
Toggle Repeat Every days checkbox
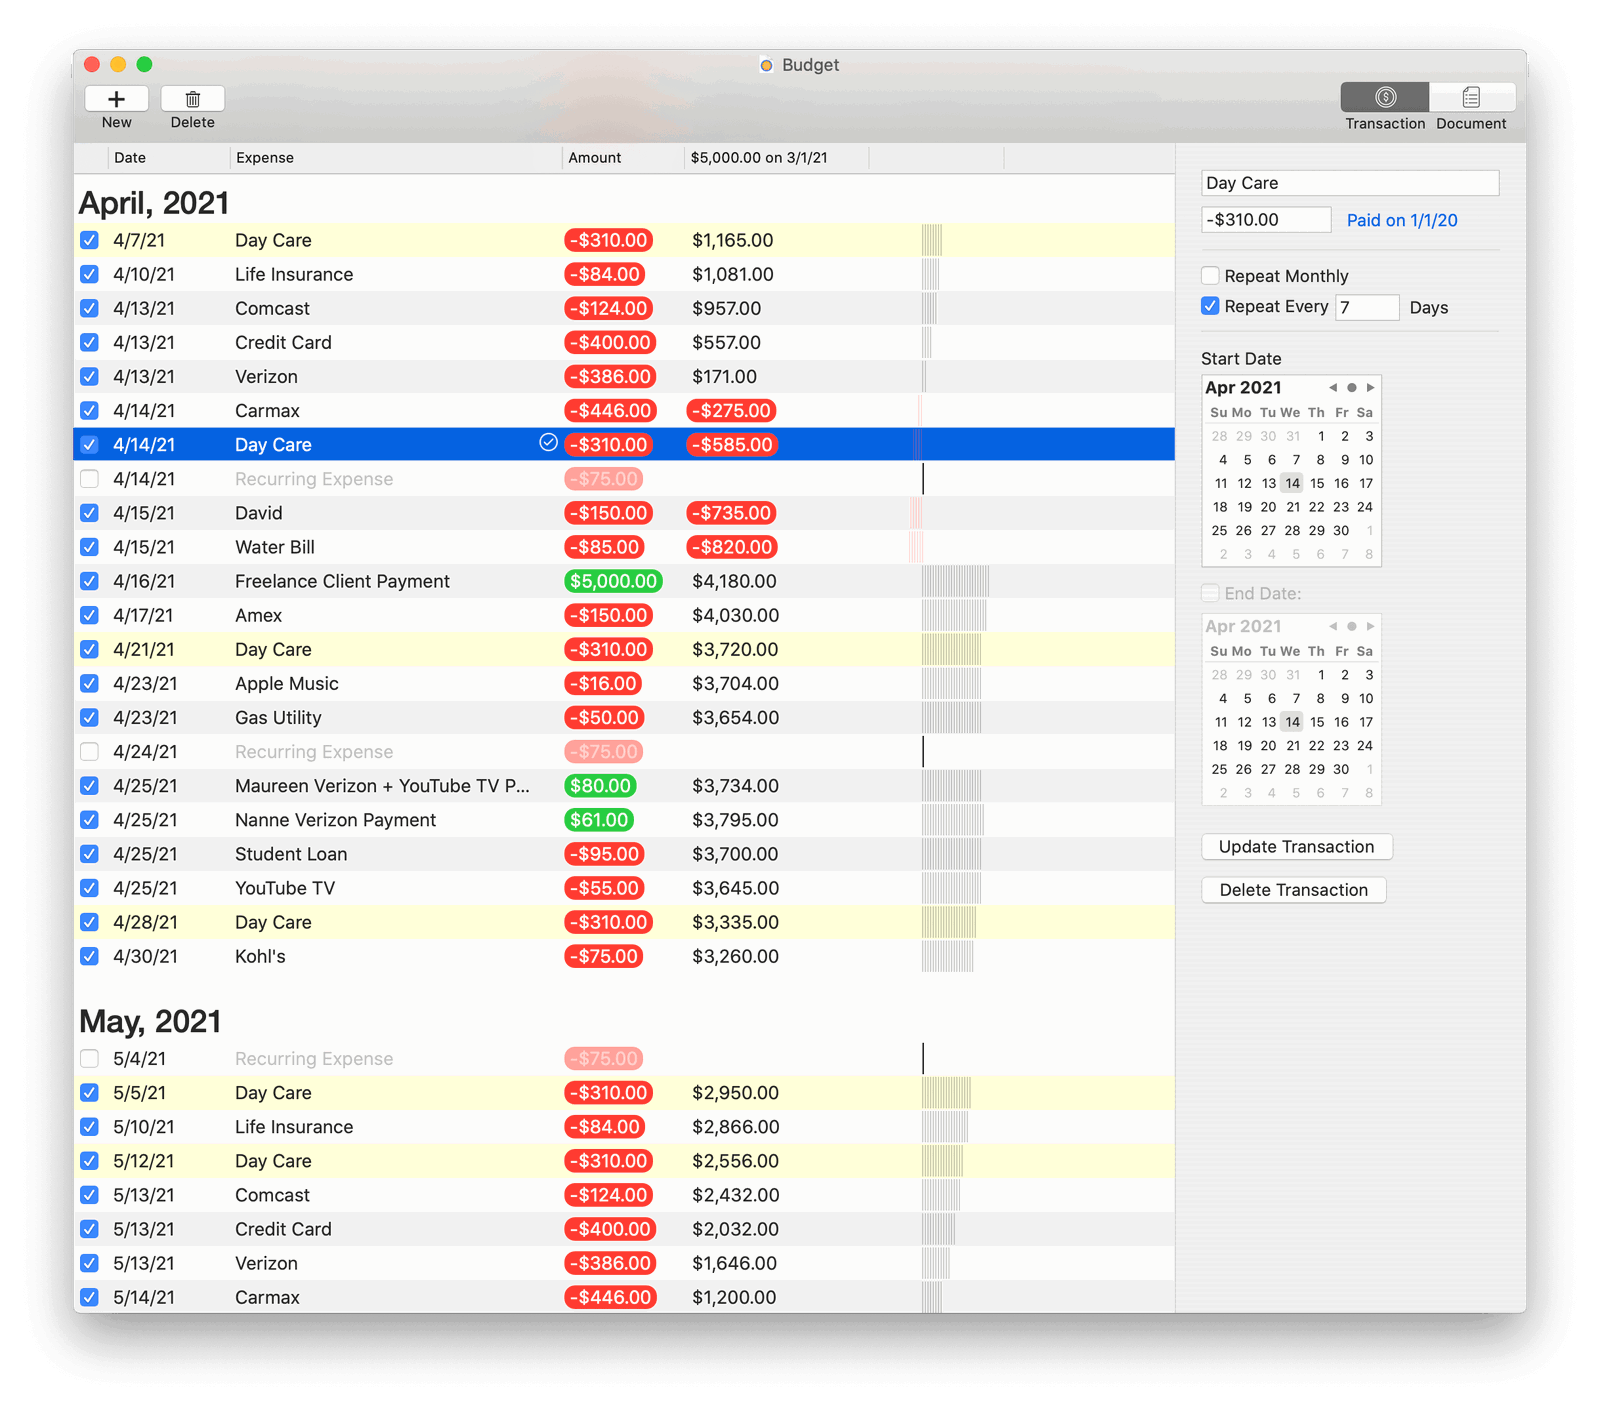click(1210, 306)
